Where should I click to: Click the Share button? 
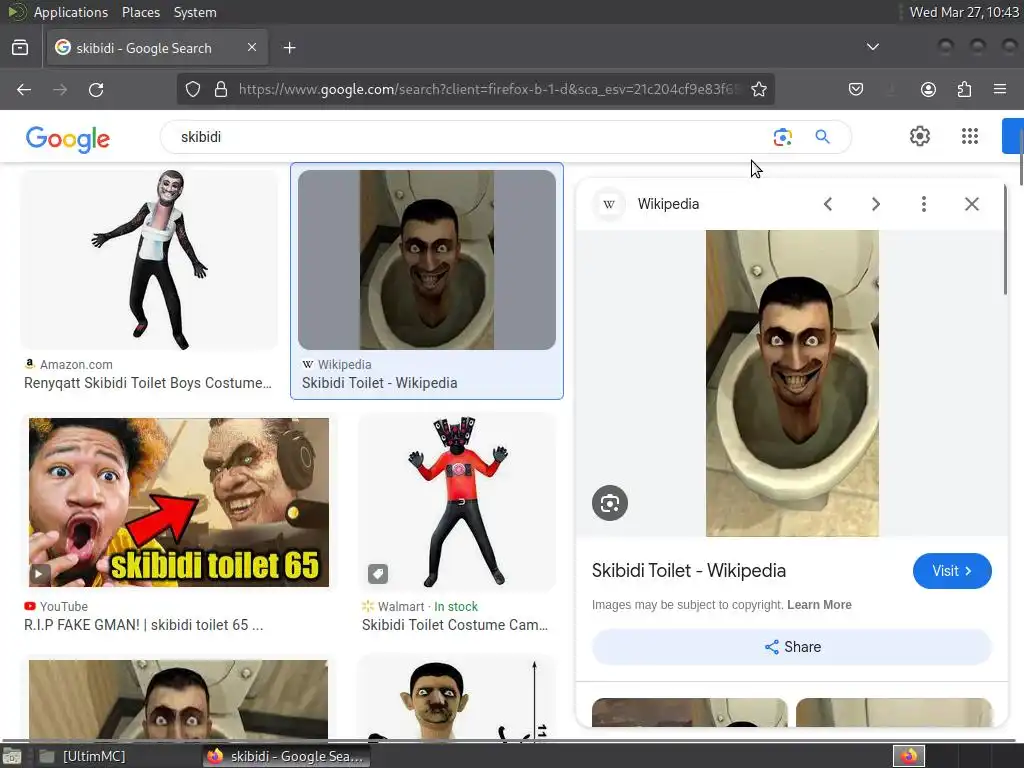point(792,647)
